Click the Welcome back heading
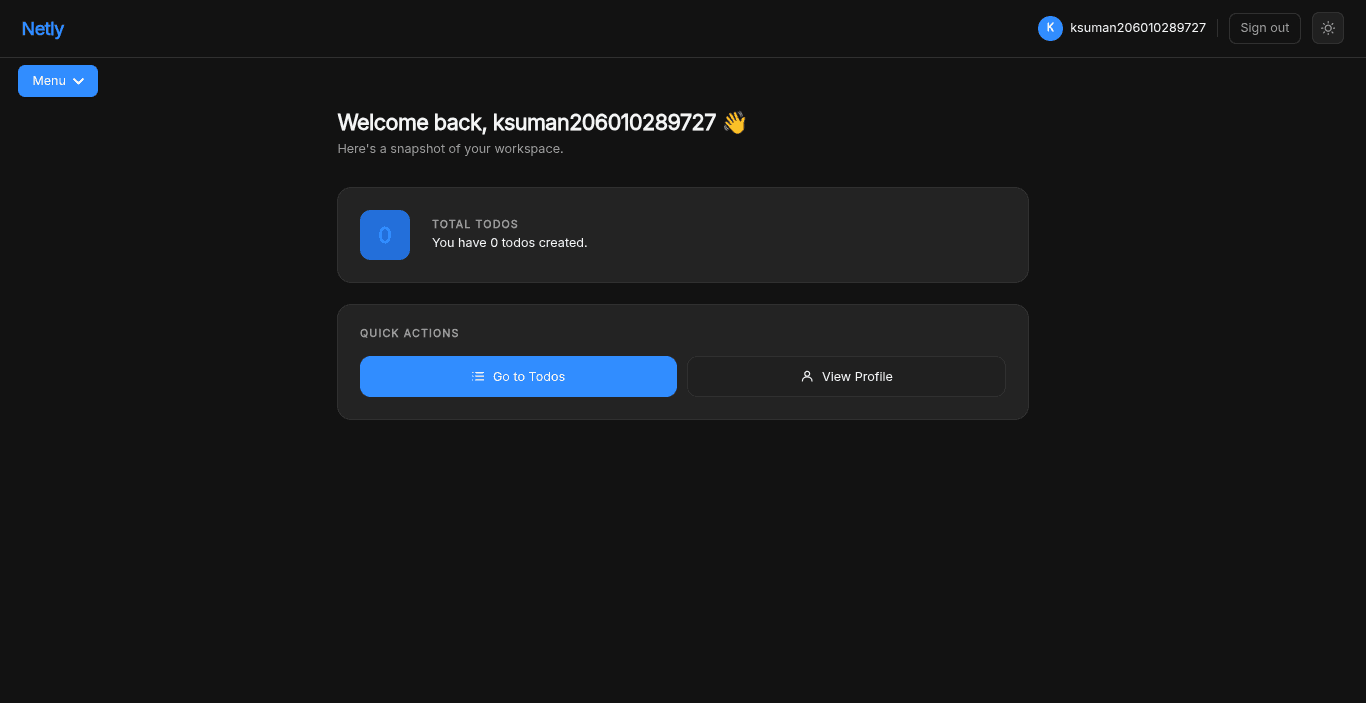The image size is (1366, 703). click(527, 123)
